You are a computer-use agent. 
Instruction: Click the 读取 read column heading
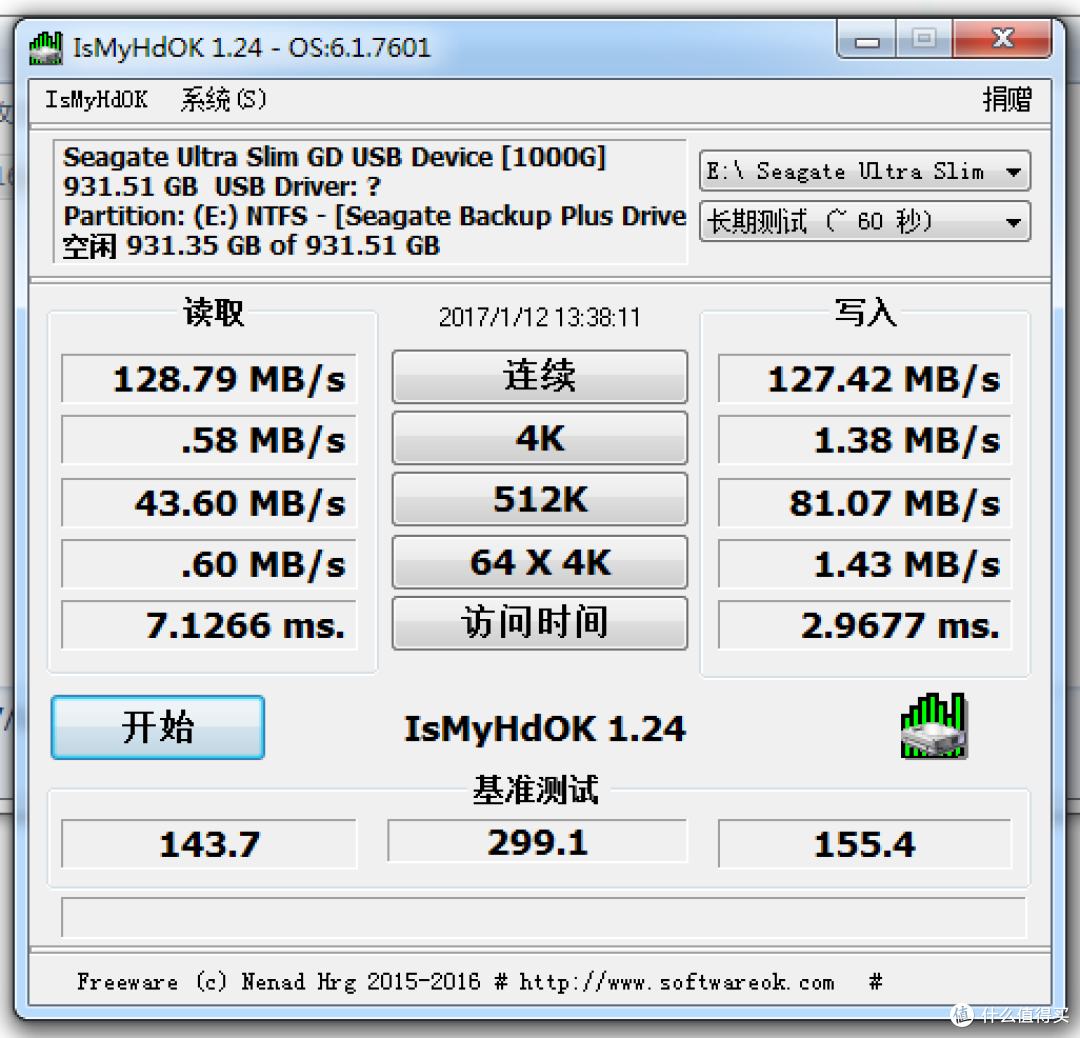click(213, 312)
